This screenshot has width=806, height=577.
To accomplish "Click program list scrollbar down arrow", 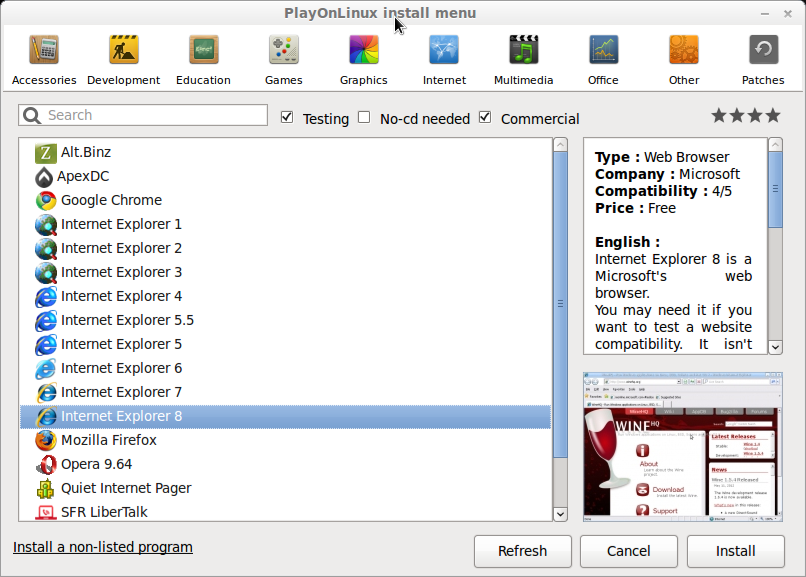I will tap(560, 514).
